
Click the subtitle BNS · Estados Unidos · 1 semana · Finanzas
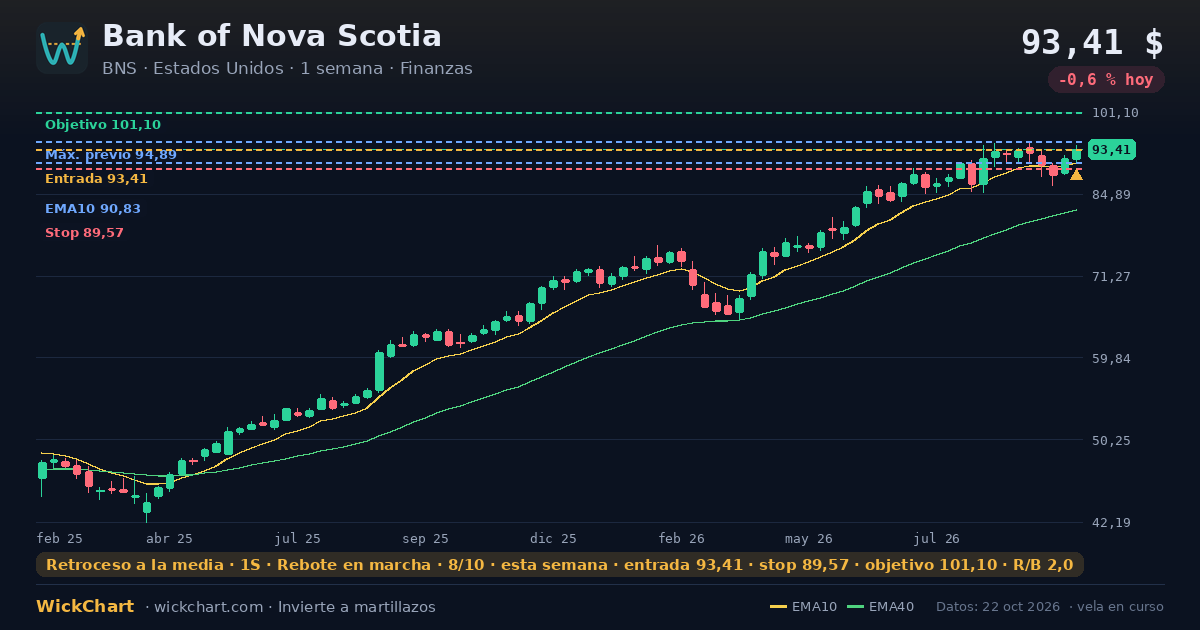pos(287,69)
